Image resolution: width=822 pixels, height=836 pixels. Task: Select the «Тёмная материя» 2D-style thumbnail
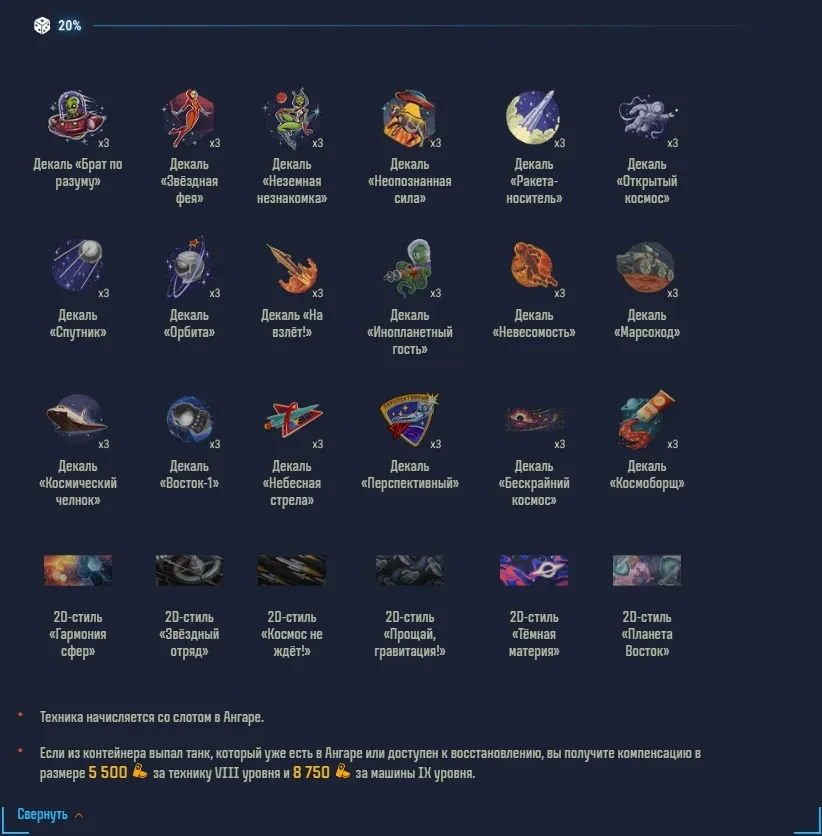tap(534, 570)
